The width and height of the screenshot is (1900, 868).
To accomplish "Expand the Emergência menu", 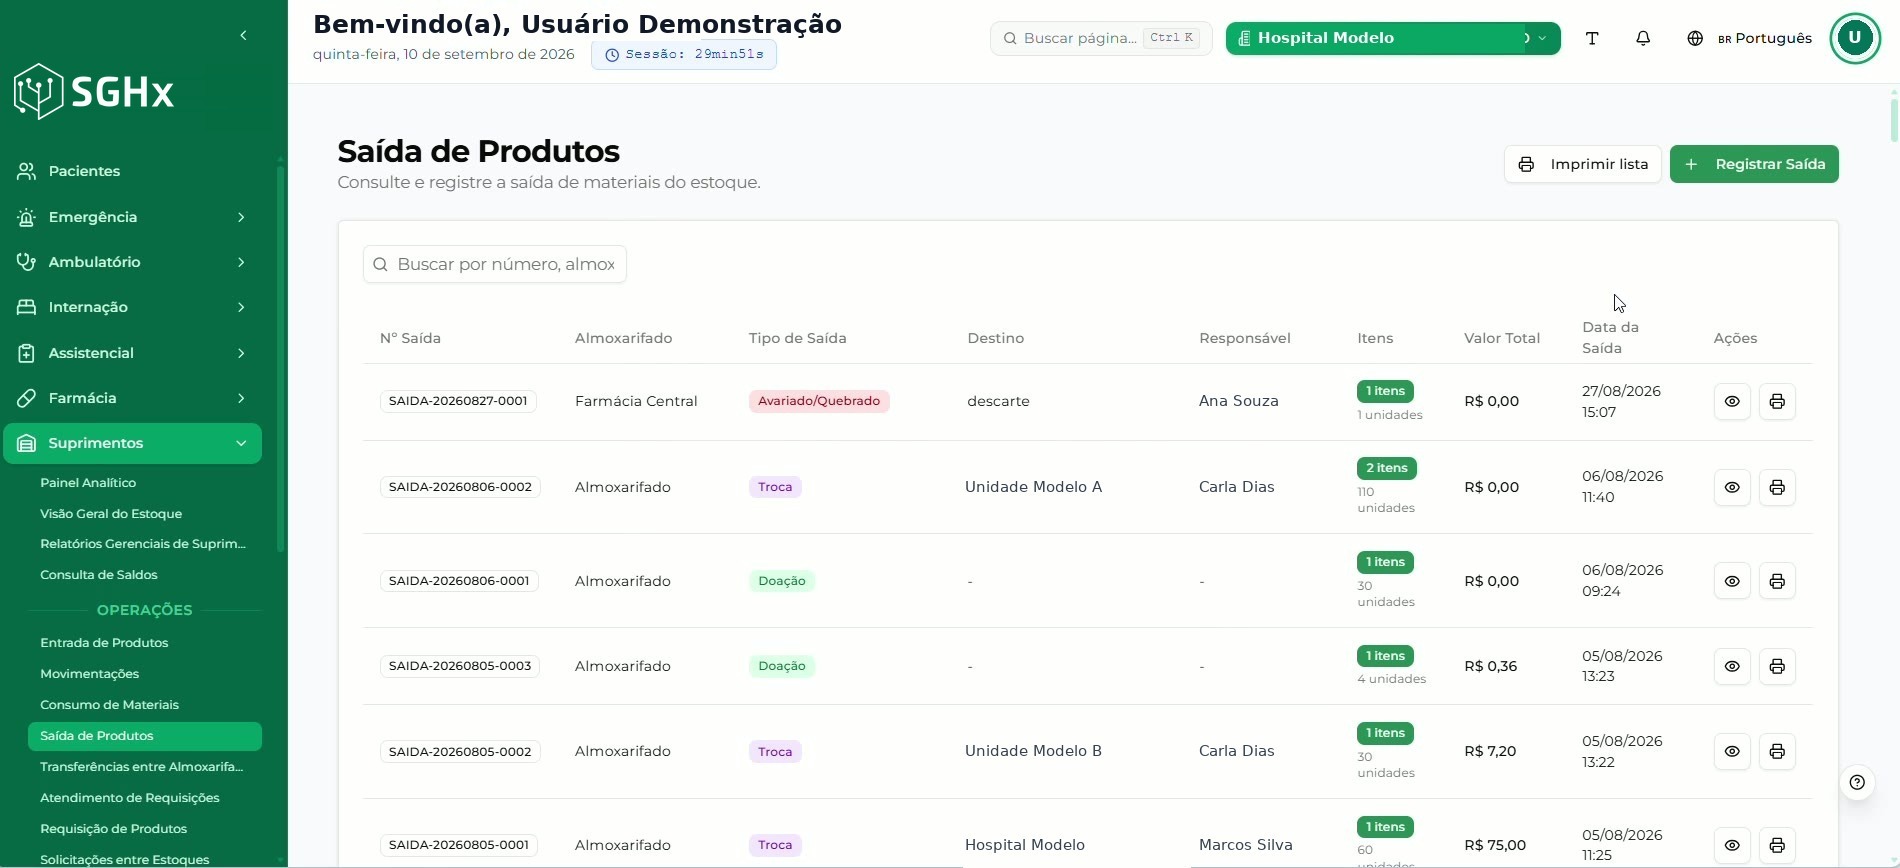I will point(132,217).
